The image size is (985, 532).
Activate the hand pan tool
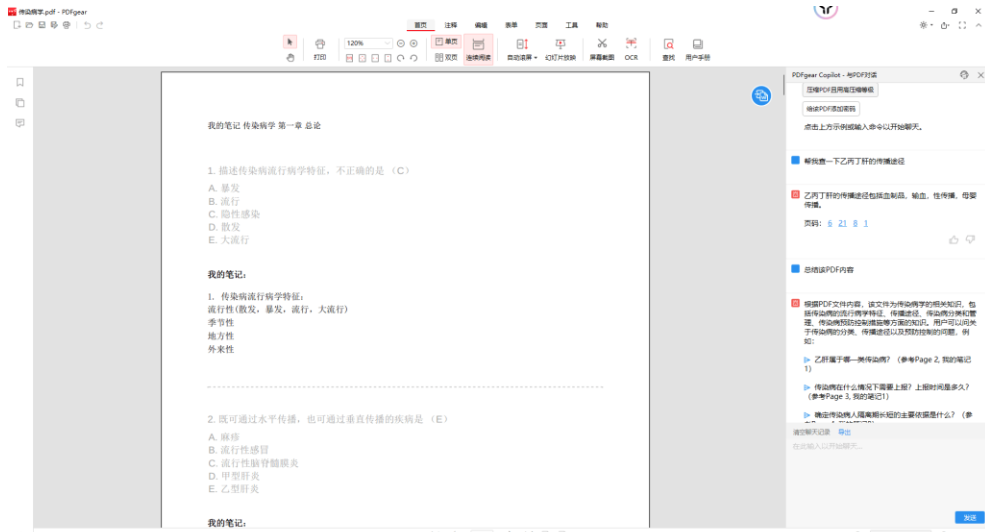290,58
